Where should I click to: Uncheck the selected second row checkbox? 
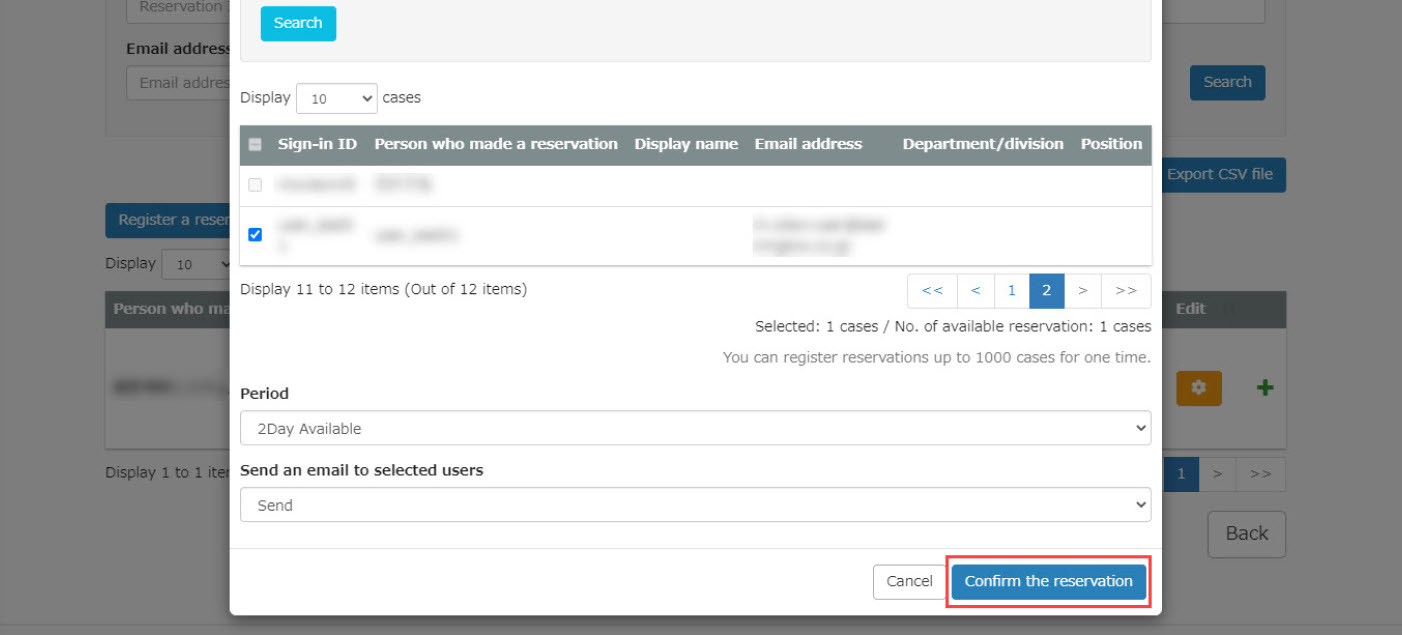(x=255, y=235)
